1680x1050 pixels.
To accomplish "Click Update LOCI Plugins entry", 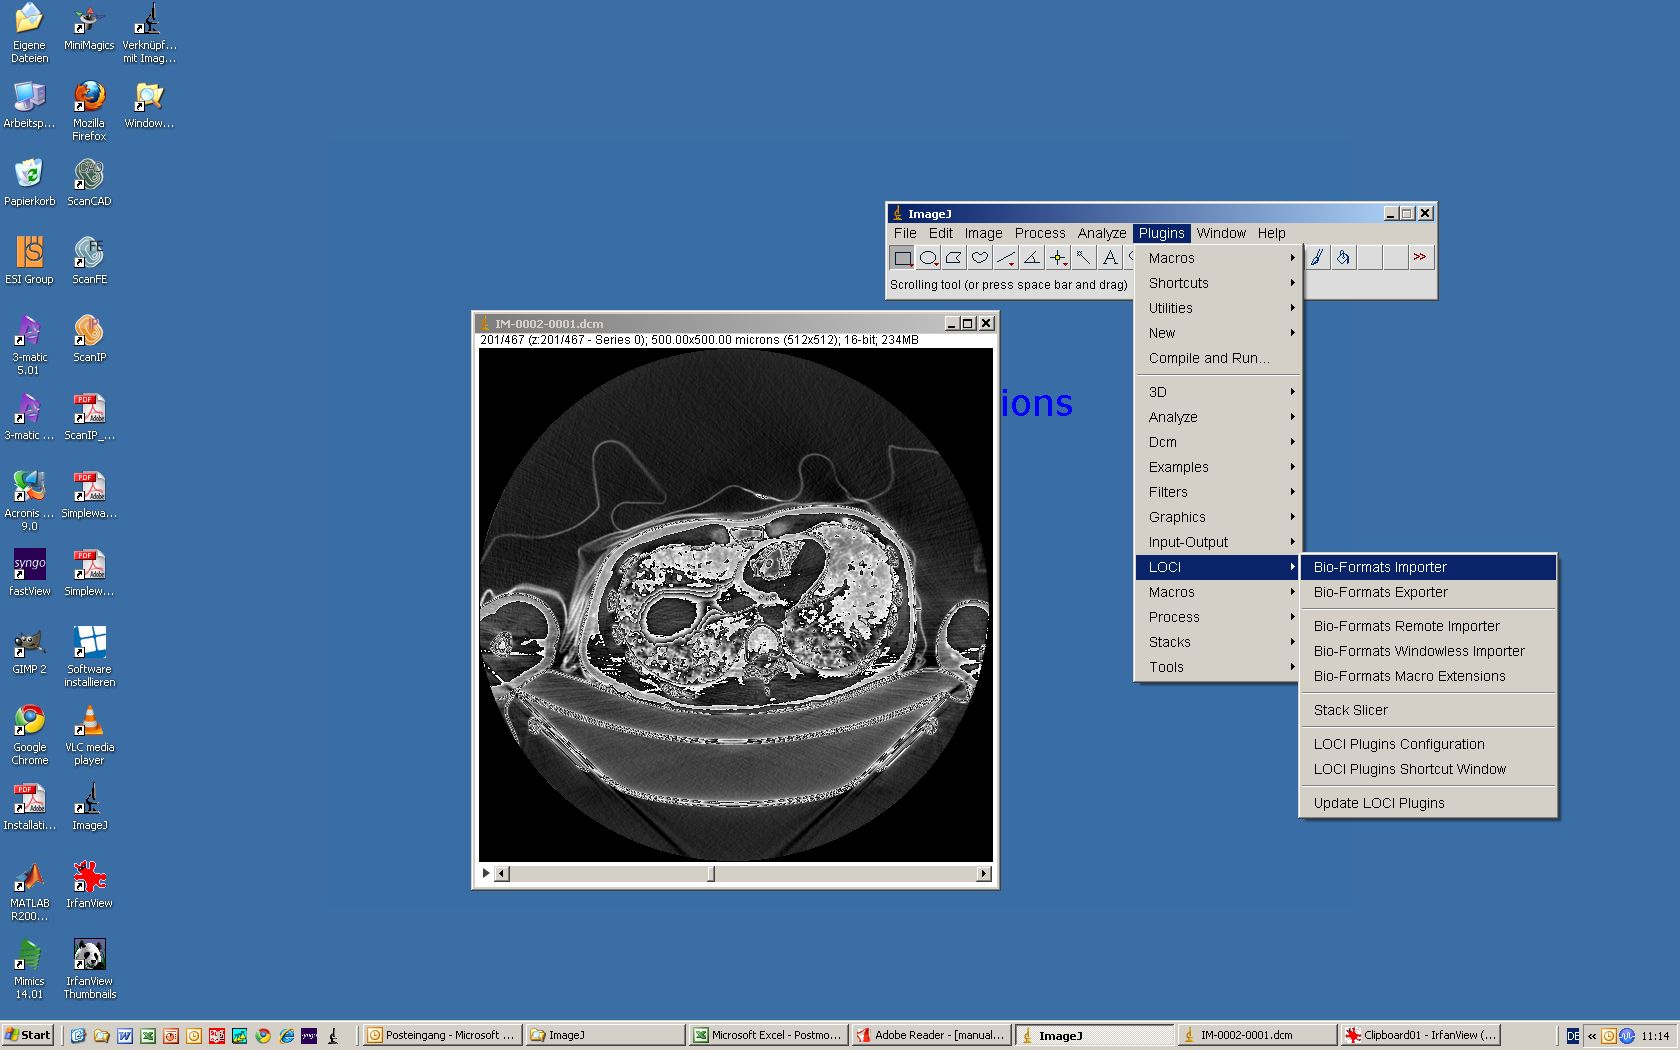I will (1378, 803).
